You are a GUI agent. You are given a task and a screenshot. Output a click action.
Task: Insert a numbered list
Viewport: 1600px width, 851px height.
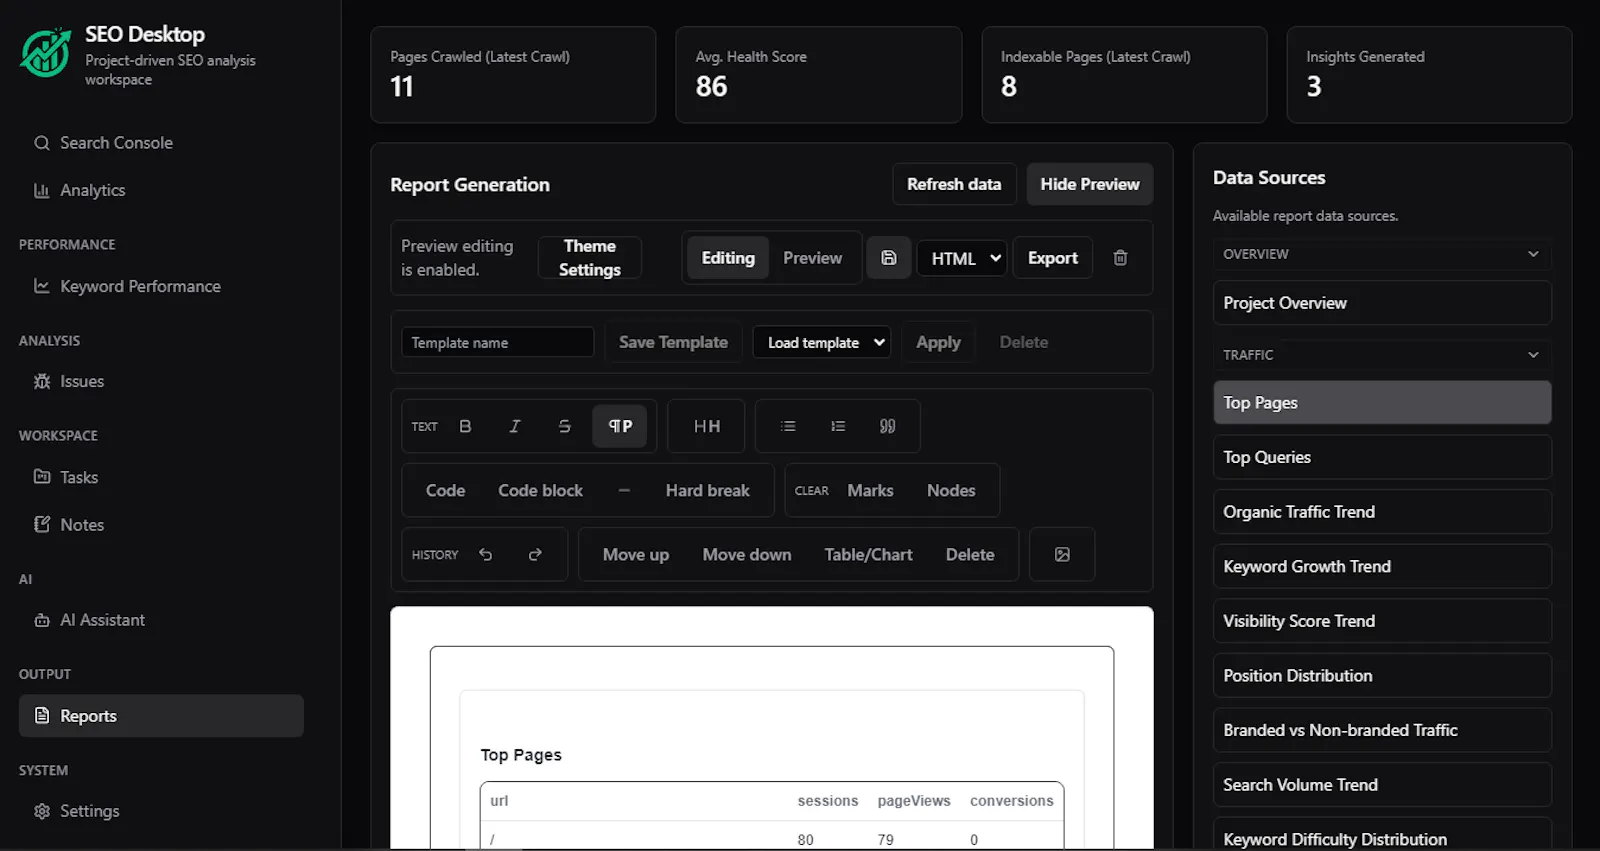tap(838, 426)
